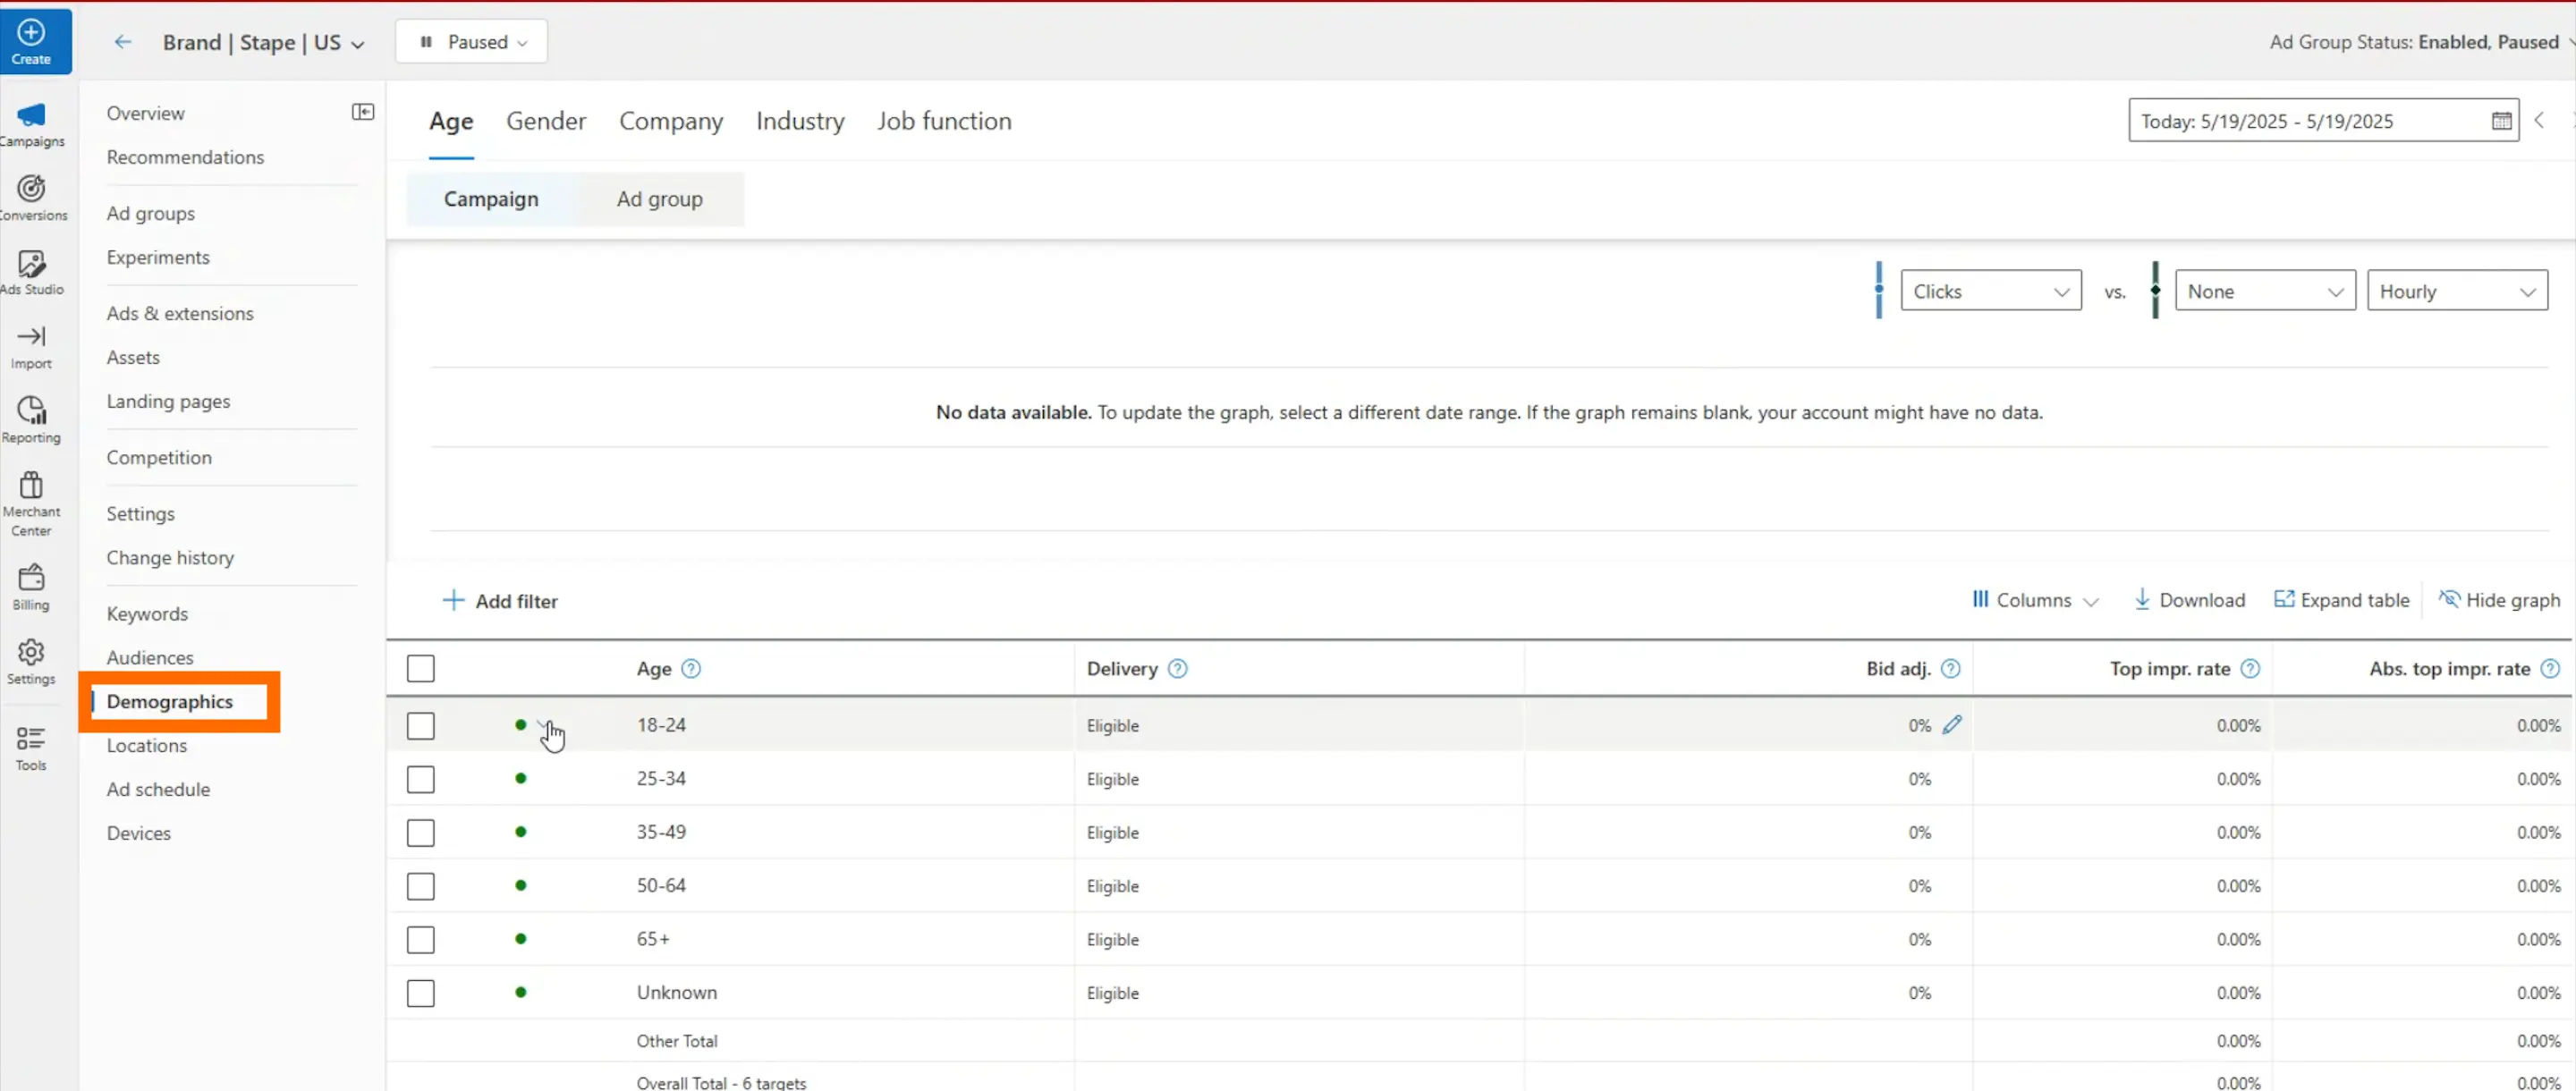Tick the checkbox for 50-64 row
This screenshot has width=2576, height=1091.
[421, 886]
